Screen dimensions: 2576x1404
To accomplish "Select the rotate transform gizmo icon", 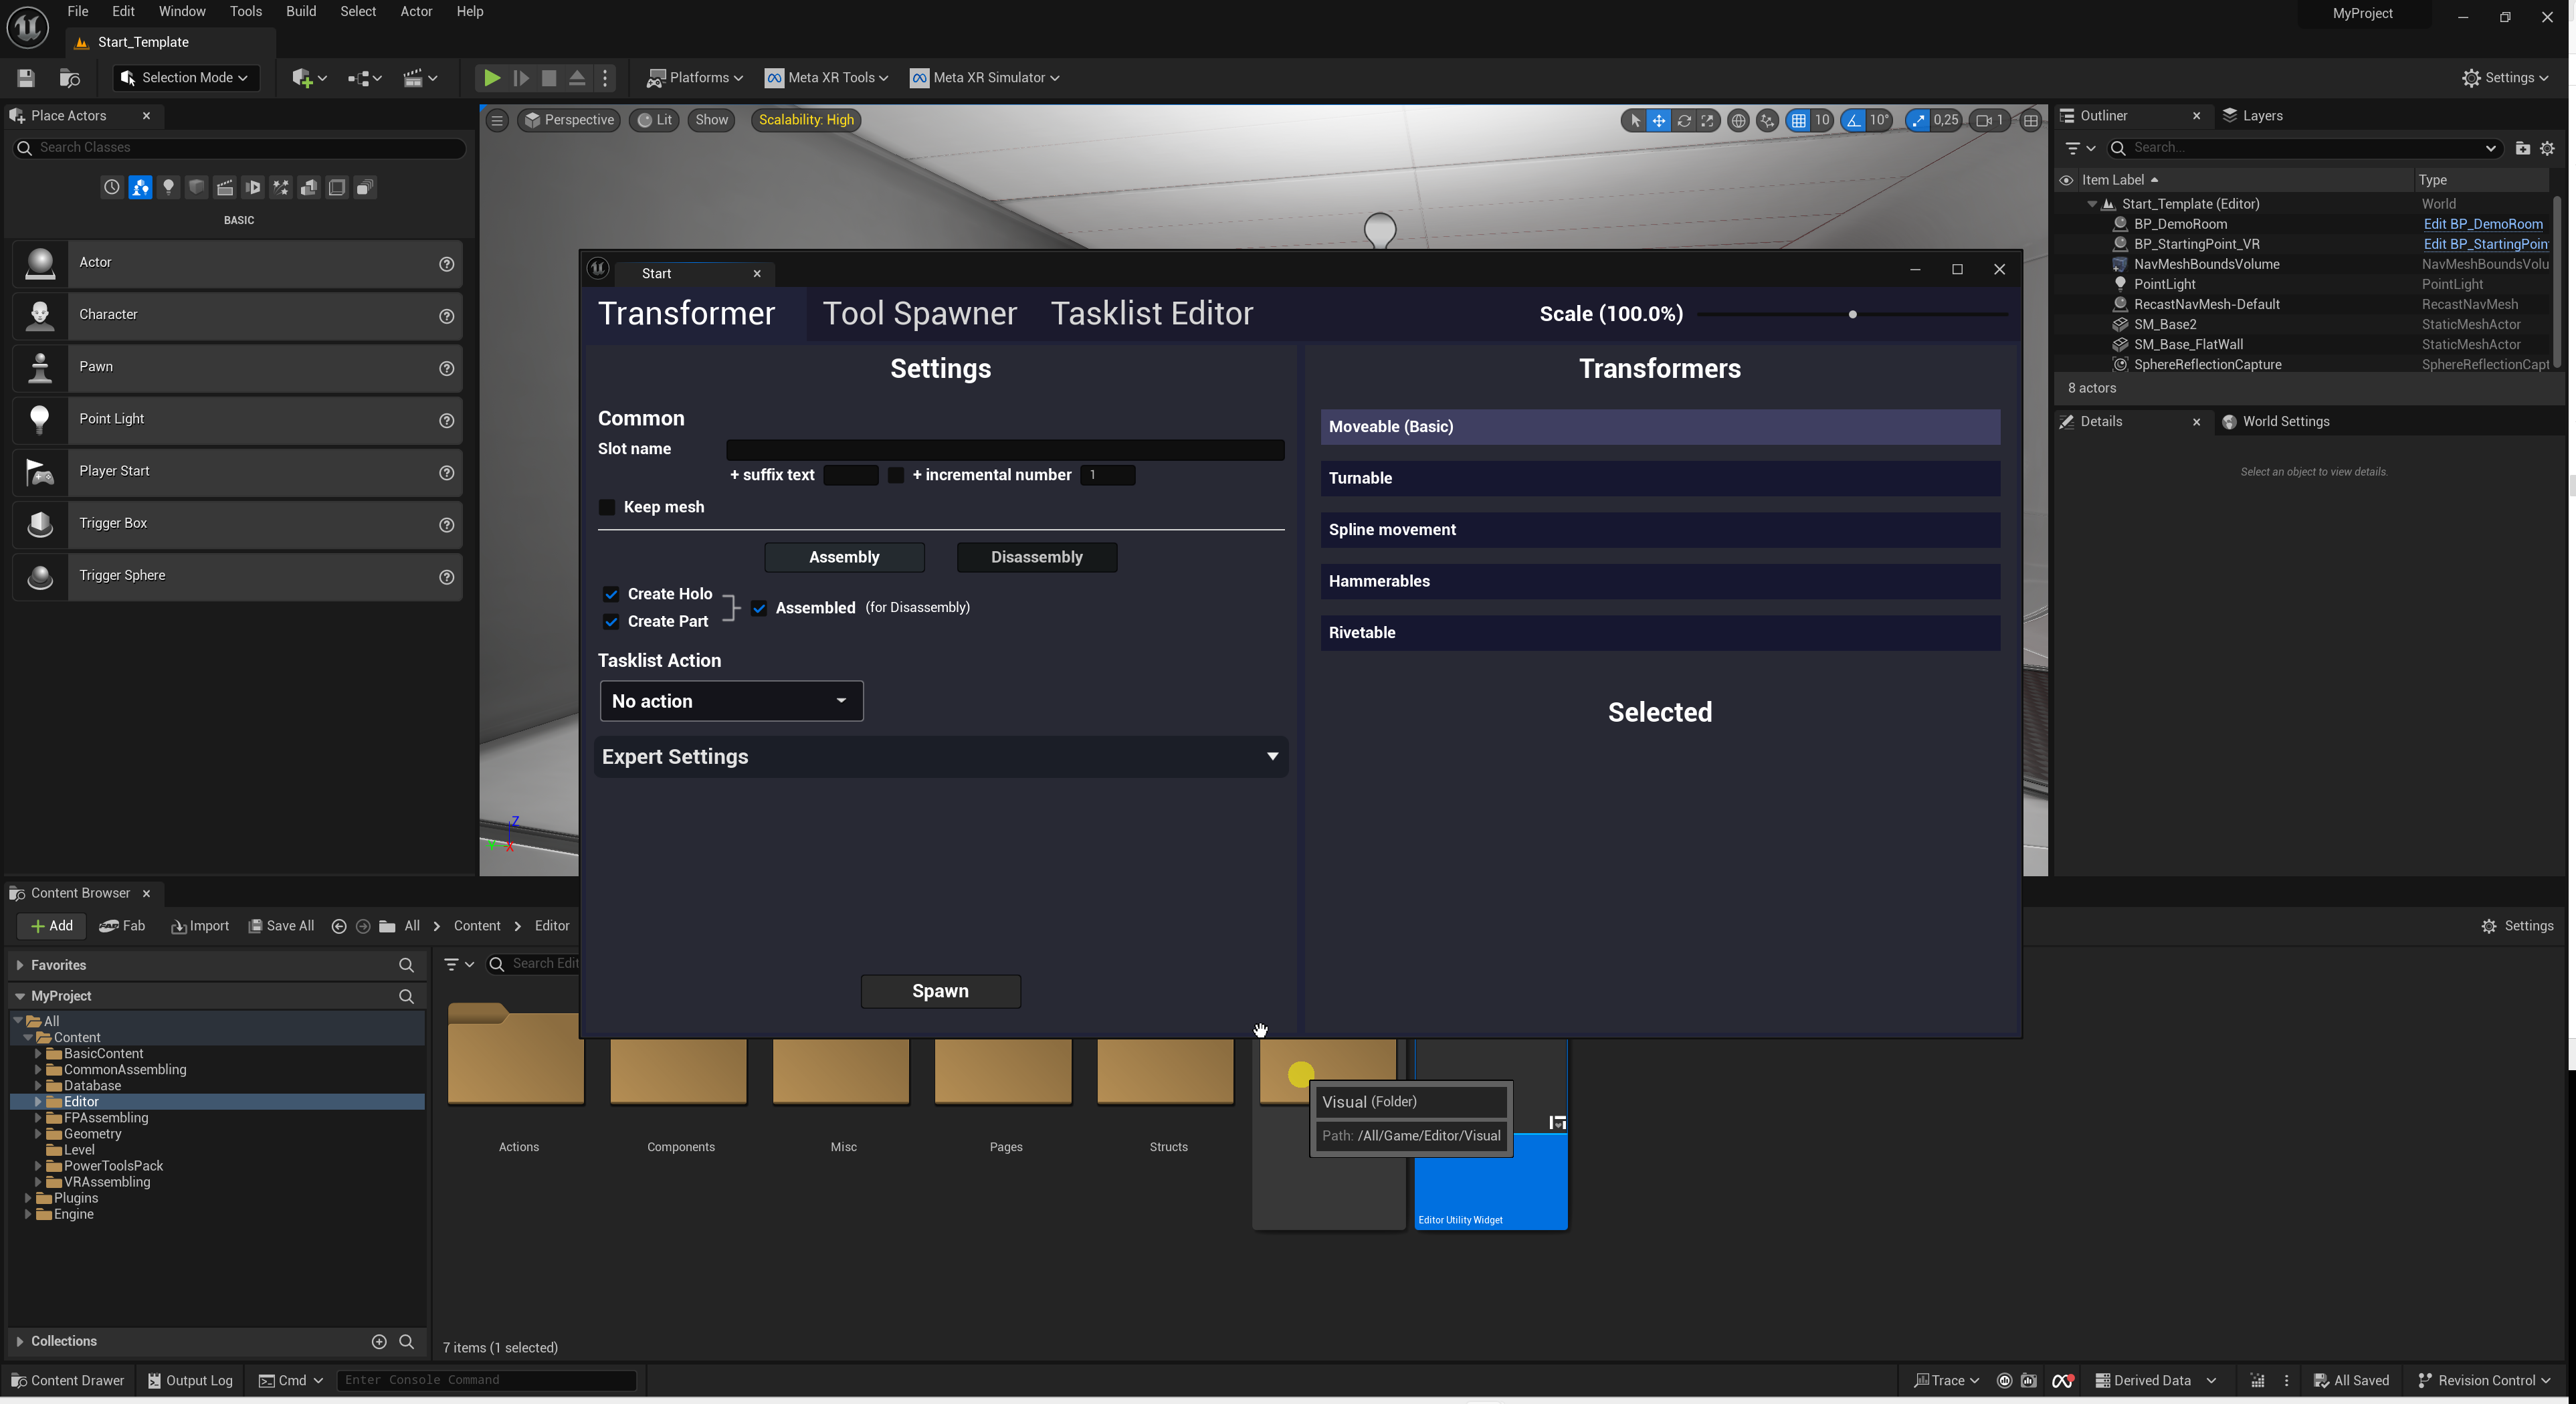I will 1684,120.
